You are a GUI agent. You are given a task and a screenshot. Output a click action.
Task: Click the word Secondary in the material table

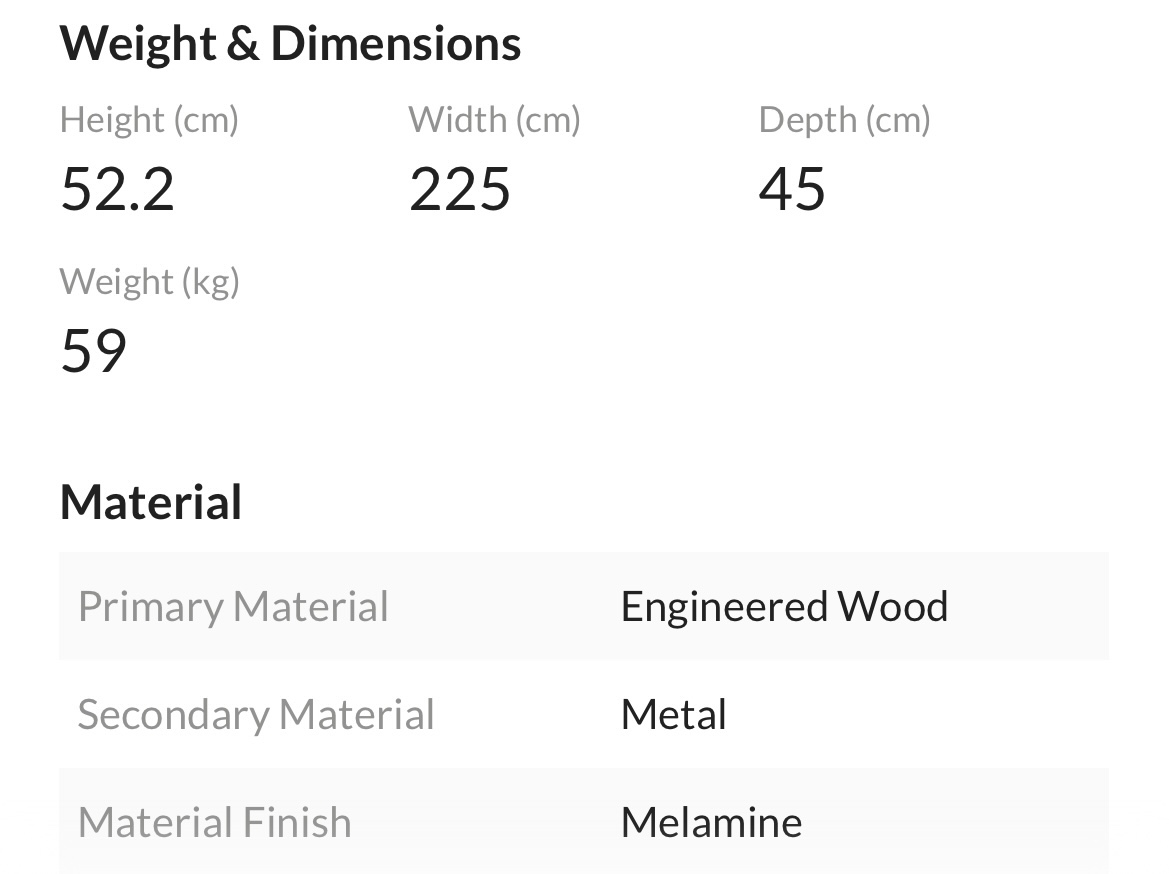pos(174,714)
